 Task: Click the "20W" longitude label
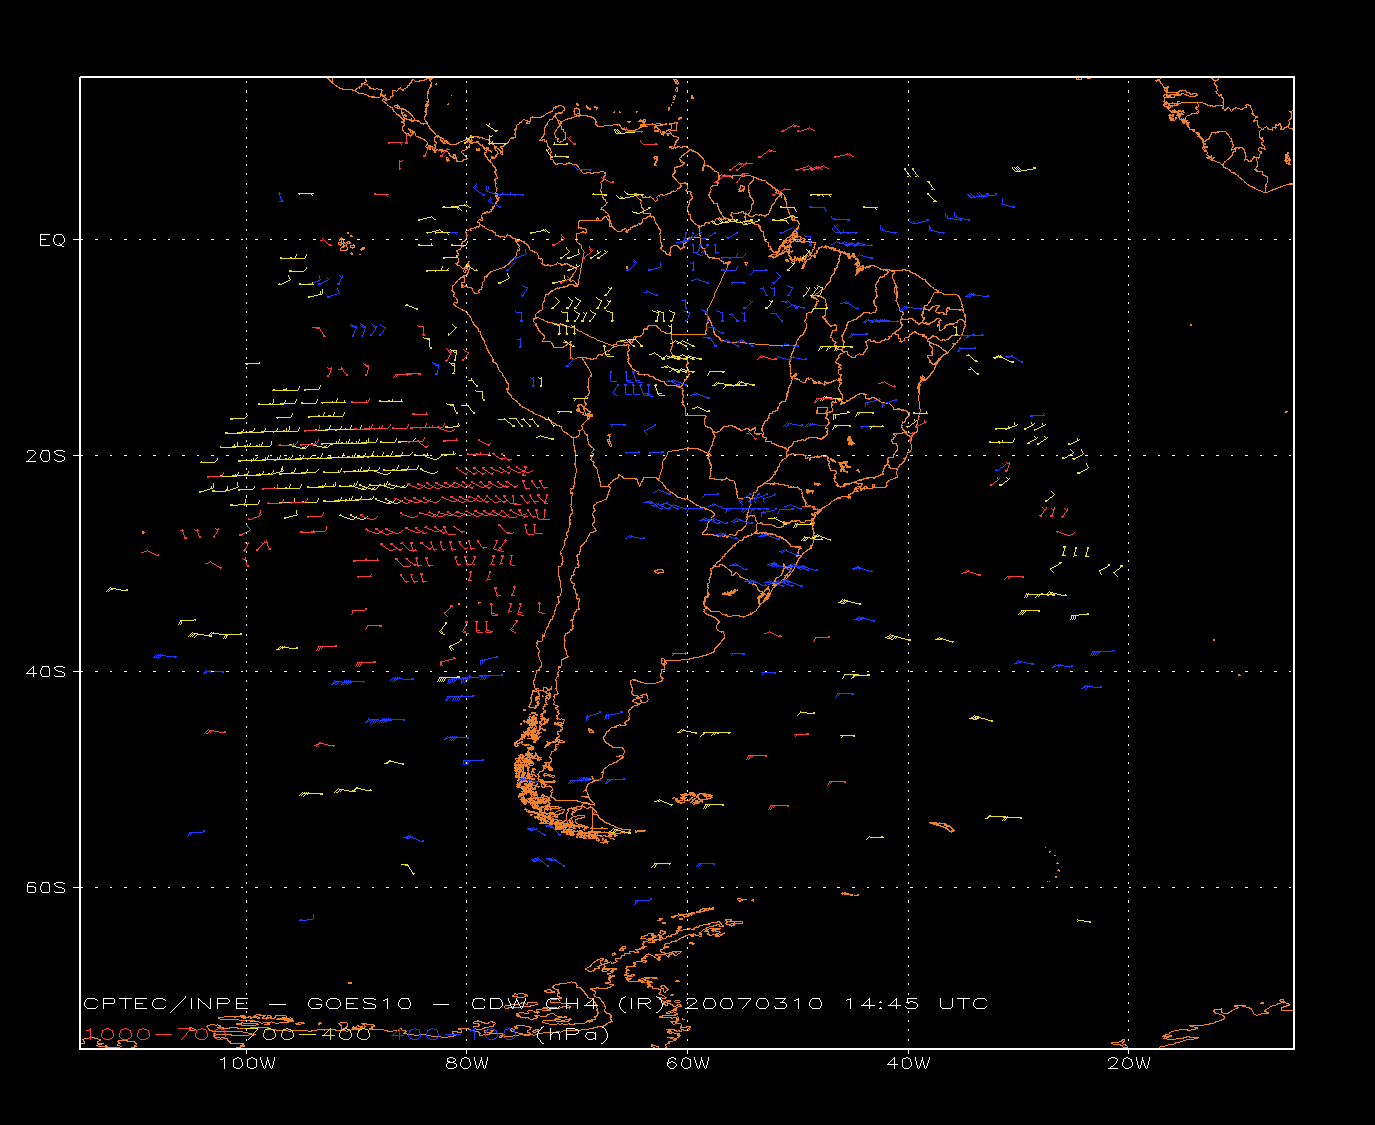coord(1129,1063)
